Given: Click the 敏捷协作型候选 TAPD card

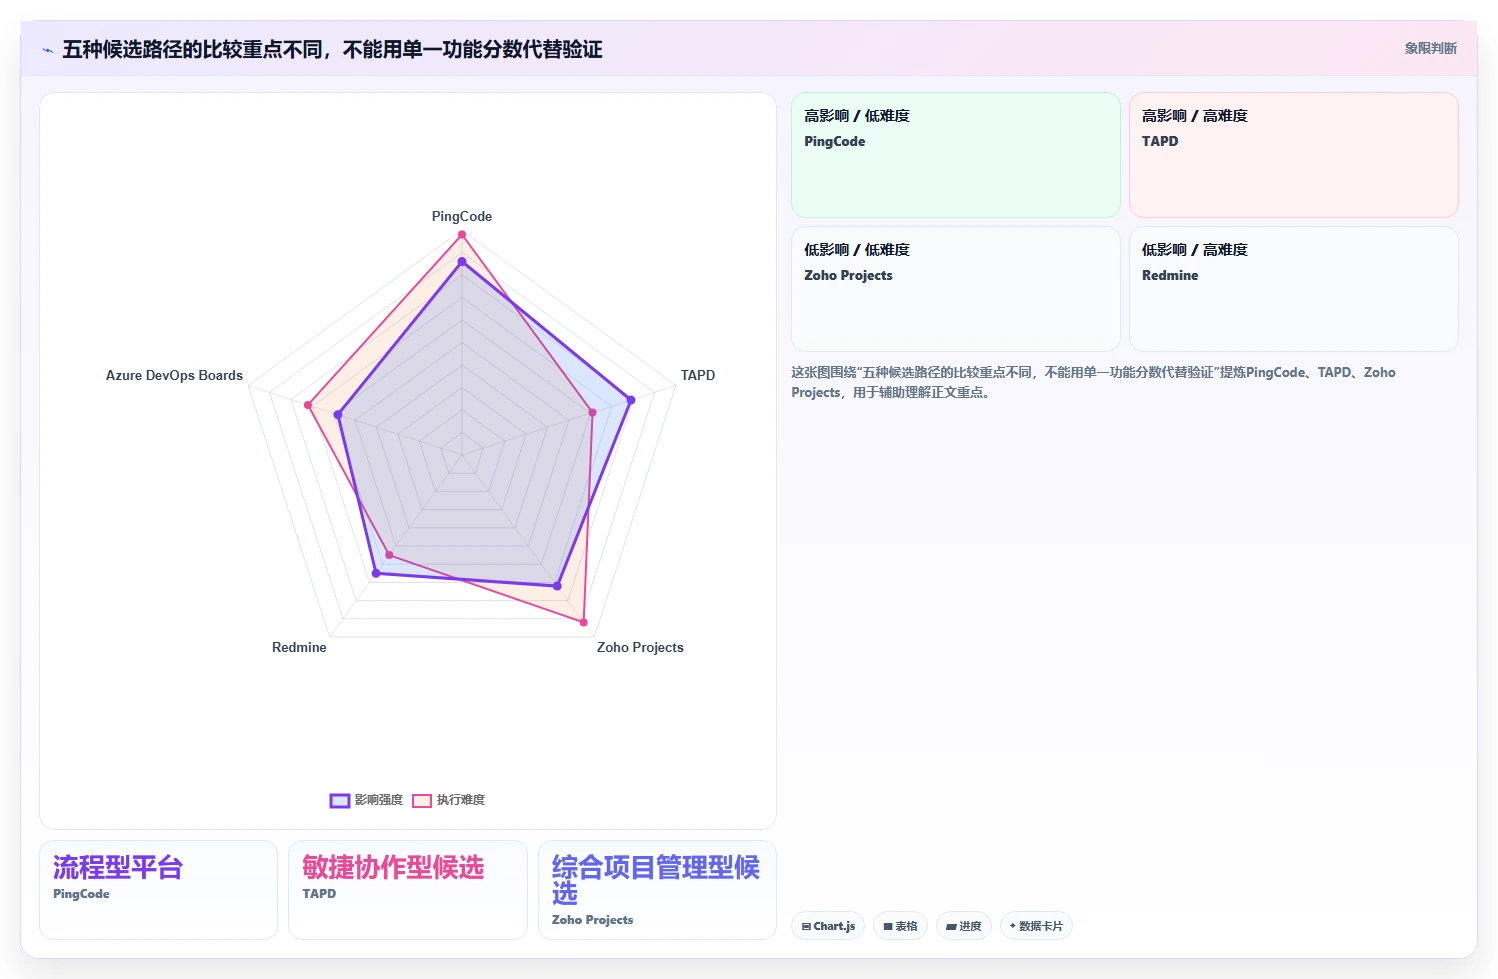Looking at the screenshot, I should point(408,890).
